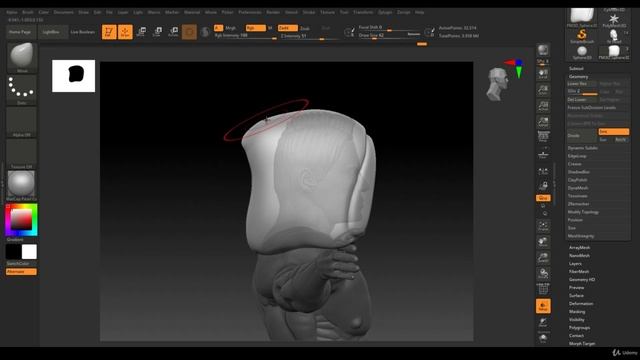This screenshot has width=640, height=360.
Task: Click the color picker square
Action: pos(21,220)
